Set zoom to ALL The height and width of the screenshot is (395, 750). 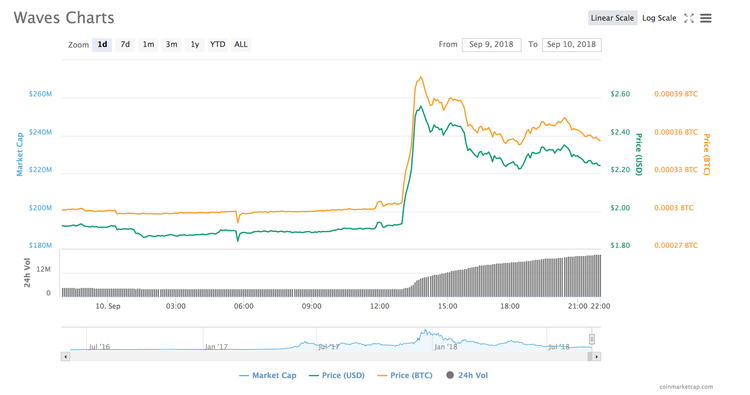click(241, 44)
